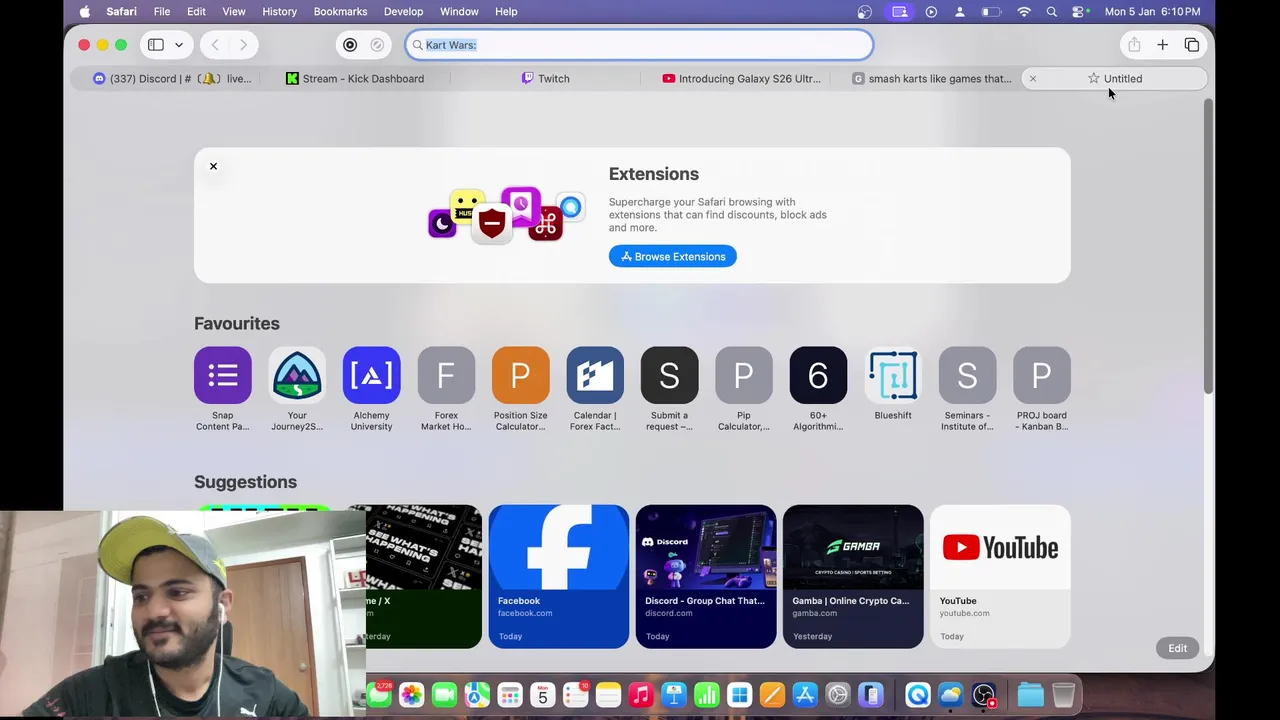Open the Help menu
Image resolution: width=1280 pixels, height=720 pixels.
pos(506,11)
